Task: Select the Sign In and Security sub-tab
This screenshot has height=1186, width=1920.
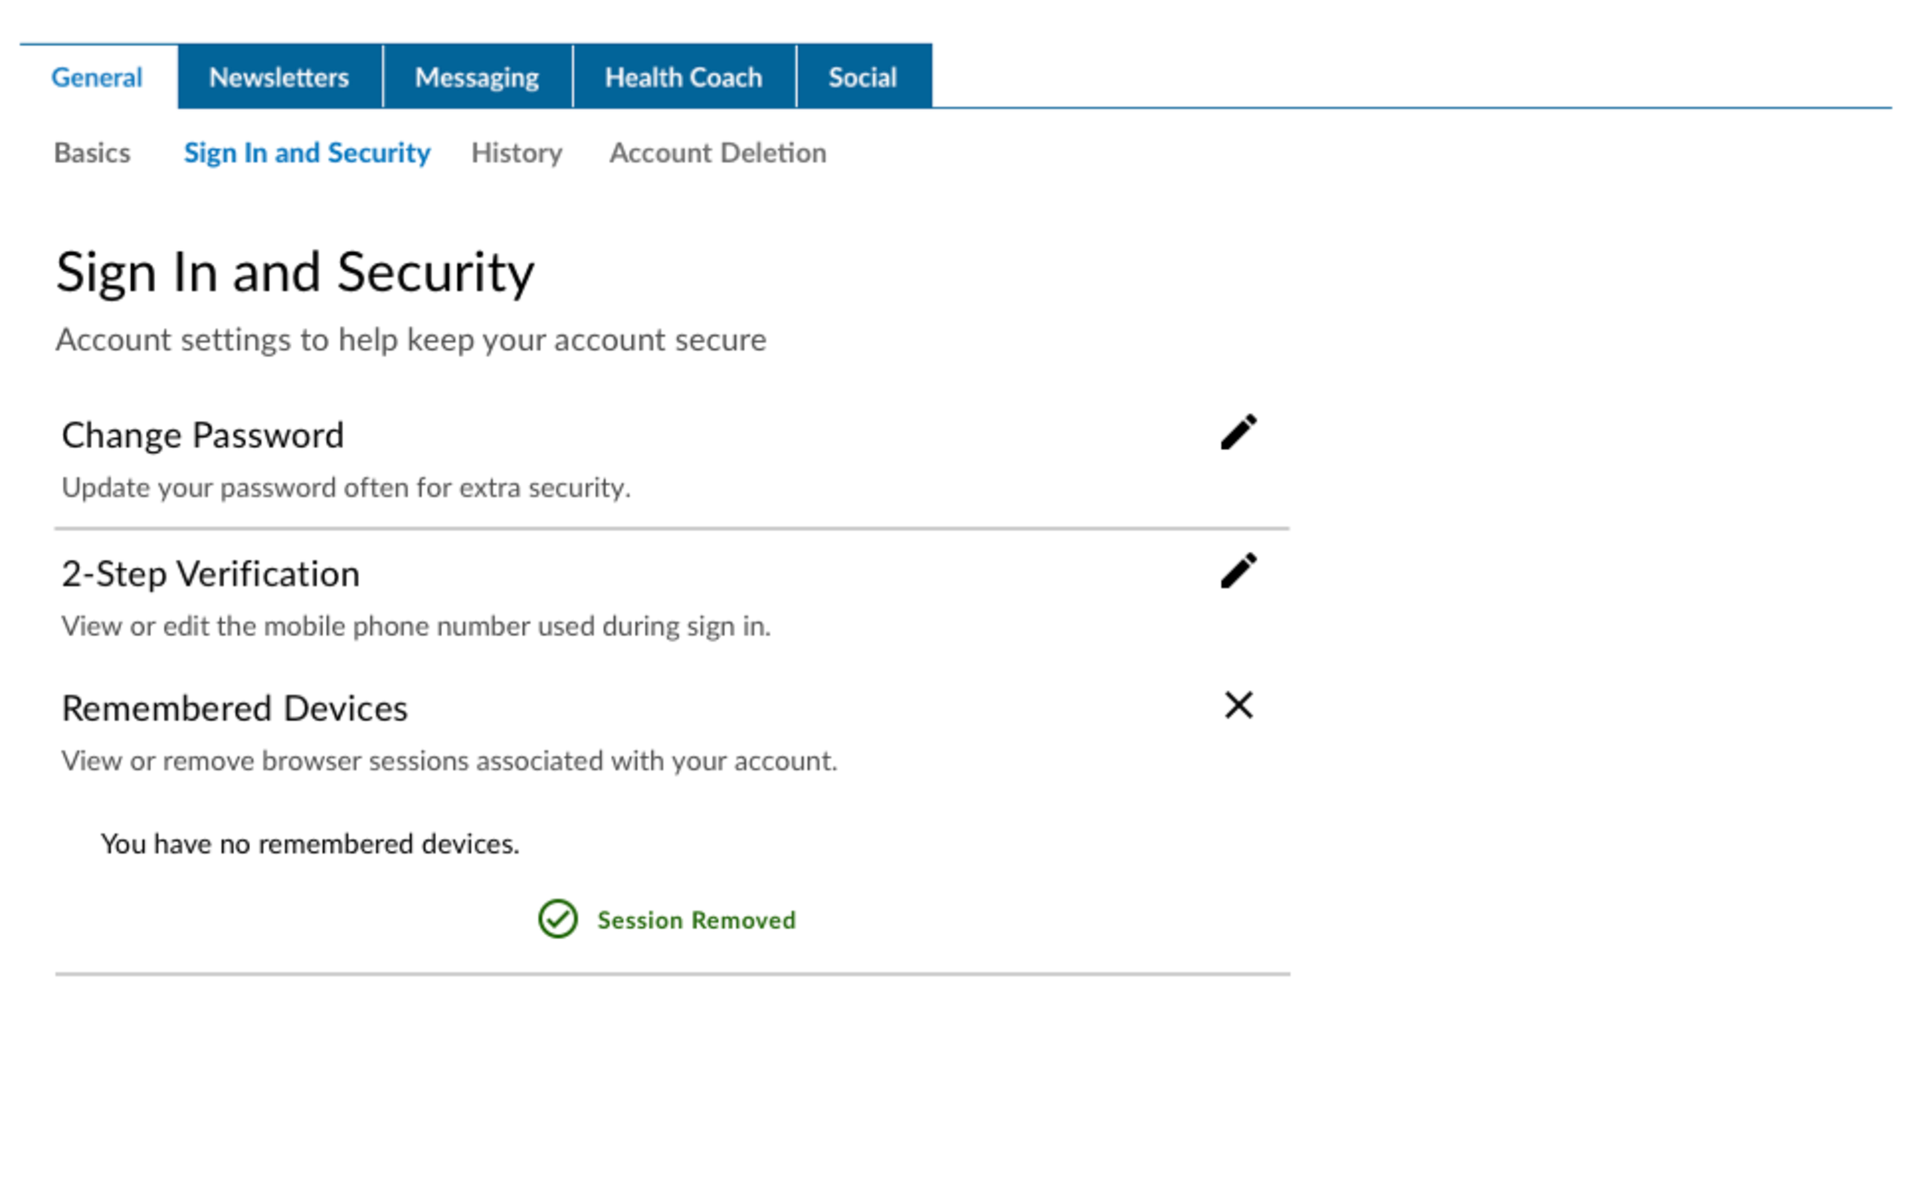Action: pos(307,153)
